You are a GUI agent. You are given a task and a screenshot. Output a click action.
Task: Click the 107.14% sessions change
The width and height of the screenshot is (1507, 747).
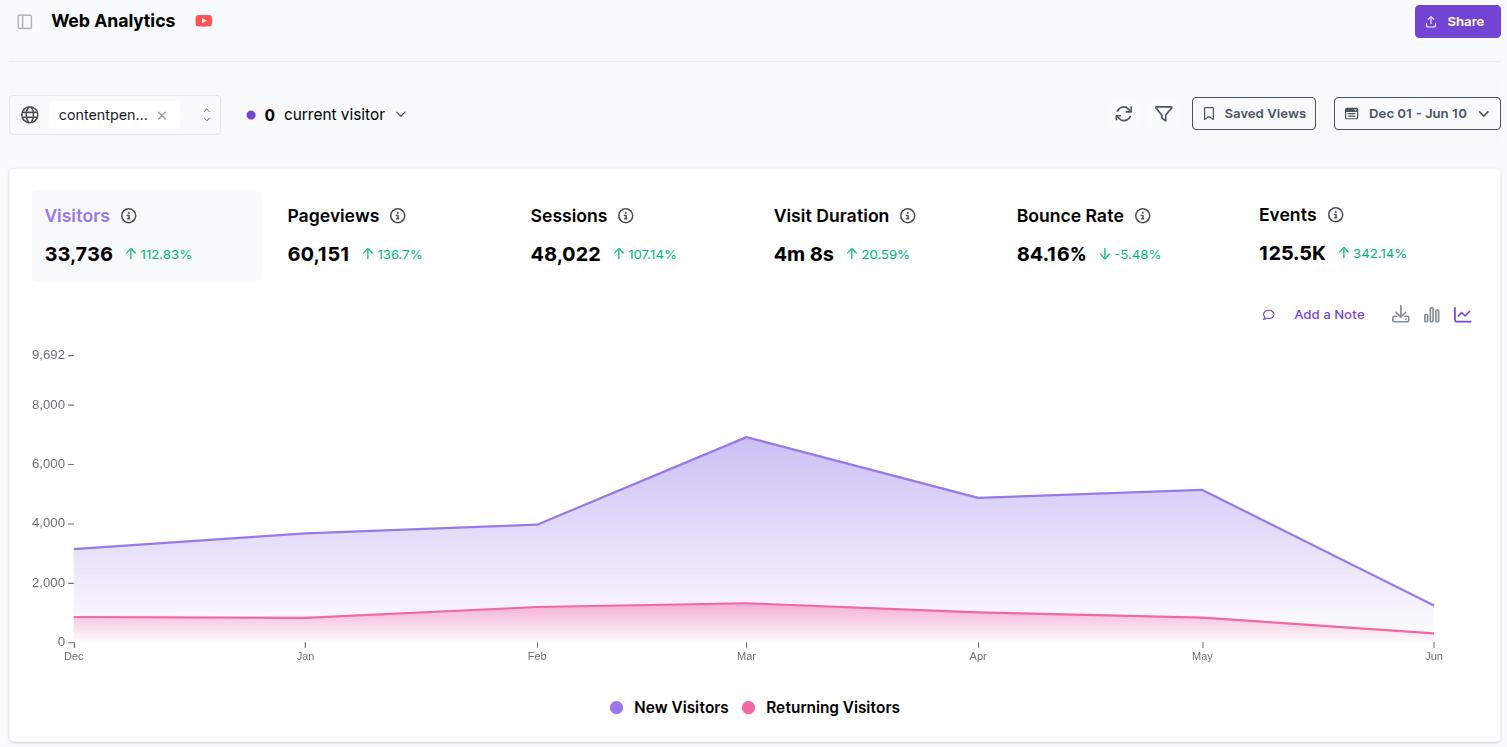645,255
